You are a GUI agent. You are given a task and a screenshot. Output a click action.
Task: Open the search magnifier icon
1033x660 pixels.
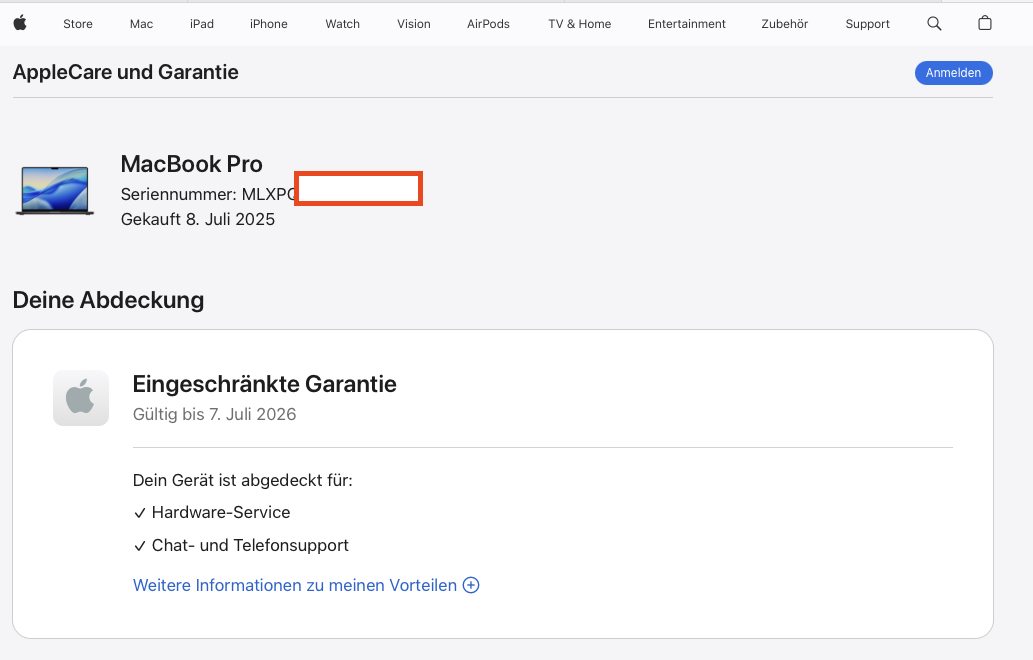pos(934,23)
